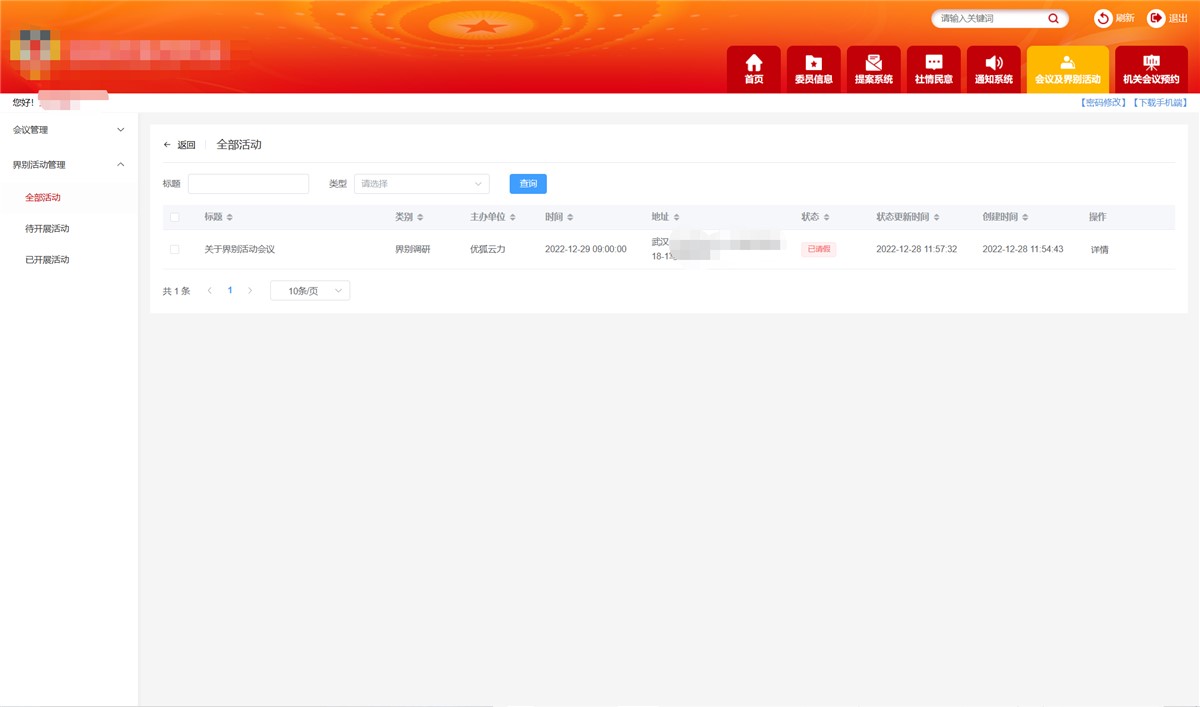Image resolution: width=1200 pixels, height=707 pixels.
Task: Open 详情 for the activity record
Action: click(1097, 249)
